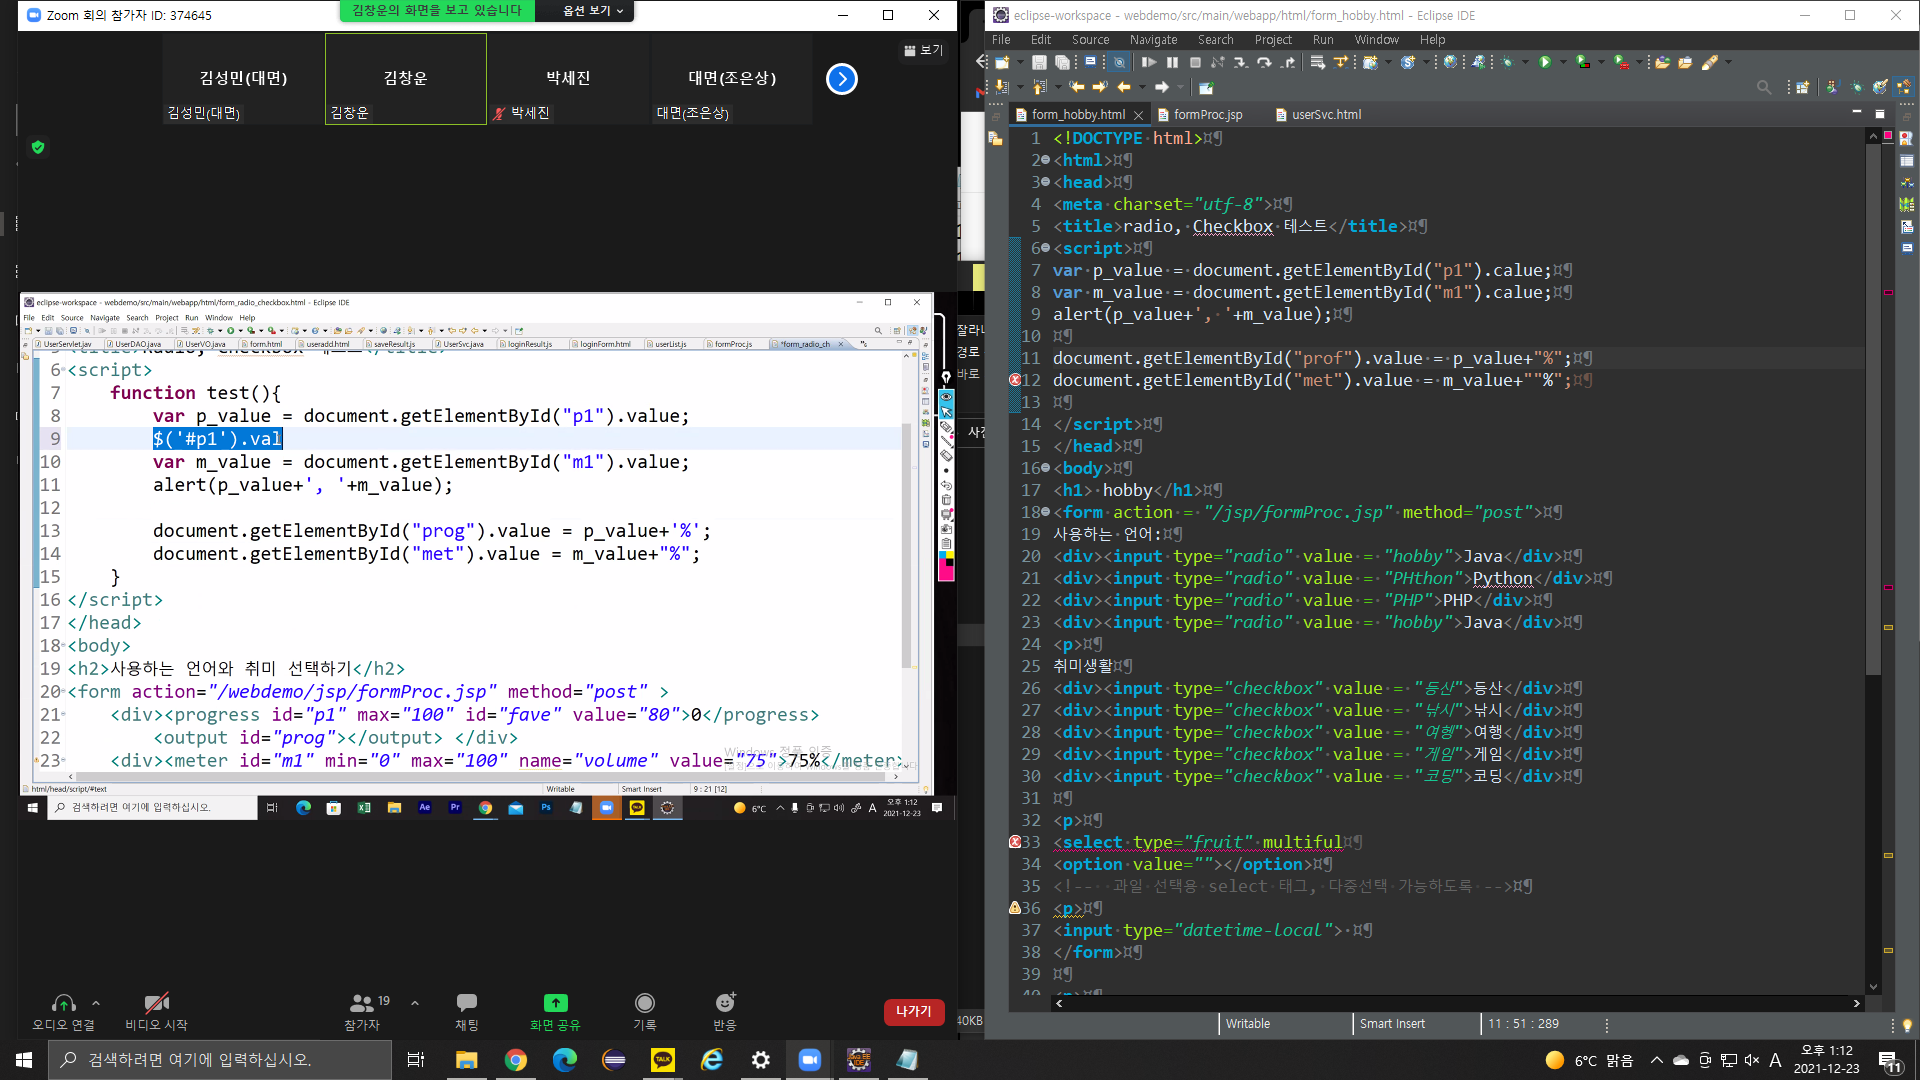Show next participants with blue arrow button
Screen dimensions: 1920x1080
click(842, 79)
